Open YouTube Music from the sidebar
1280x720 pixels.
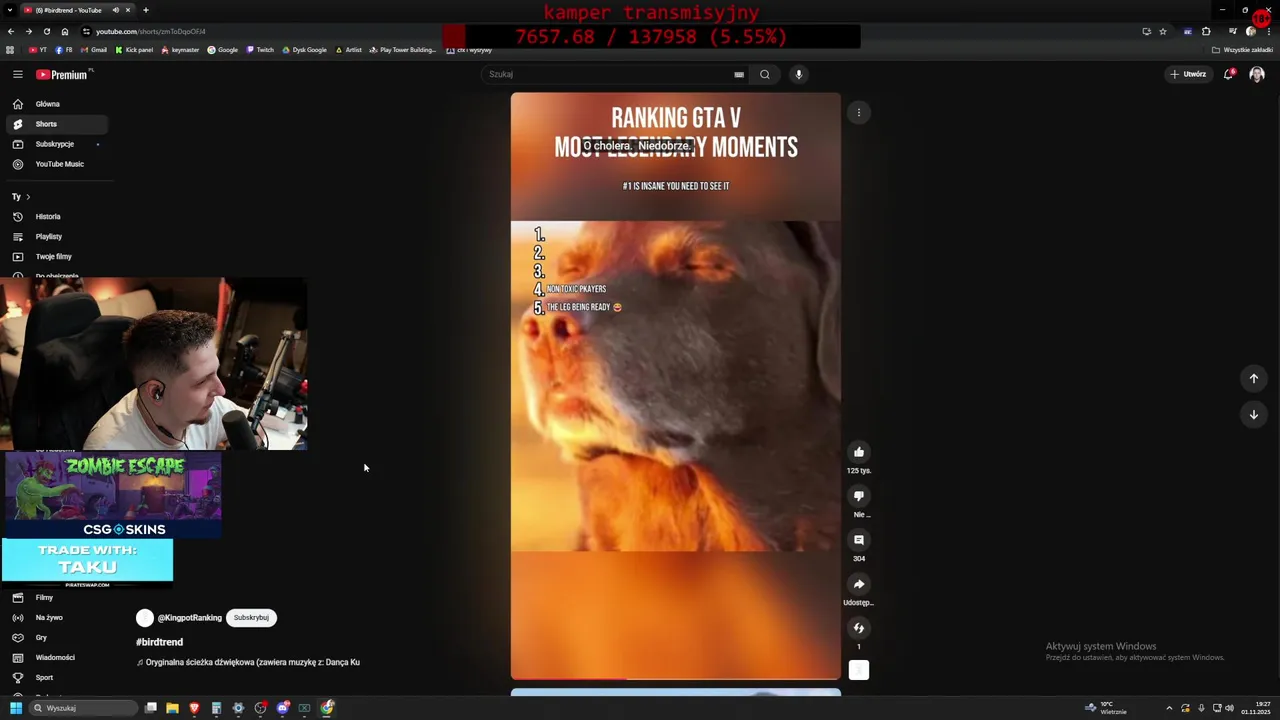pyautogui.click(x=56, y=164)
